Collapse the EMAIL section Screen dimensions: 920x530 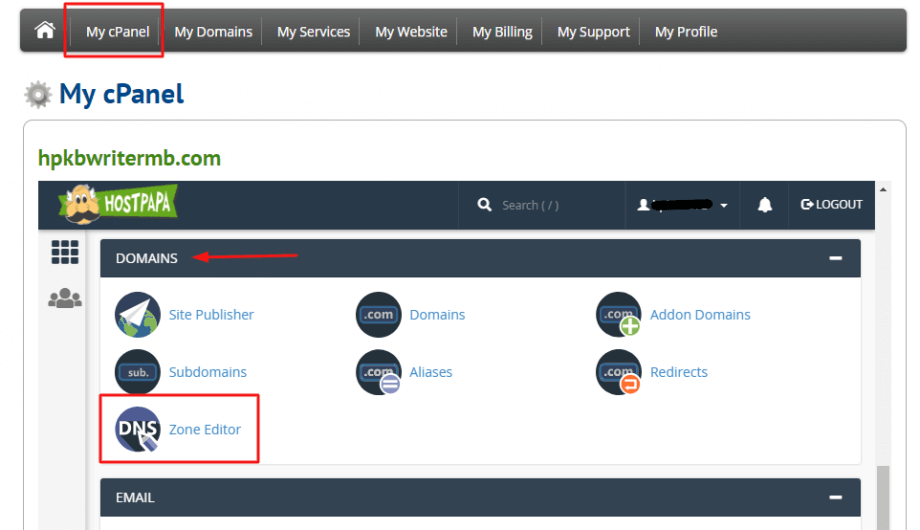click(x=836, y=497)
